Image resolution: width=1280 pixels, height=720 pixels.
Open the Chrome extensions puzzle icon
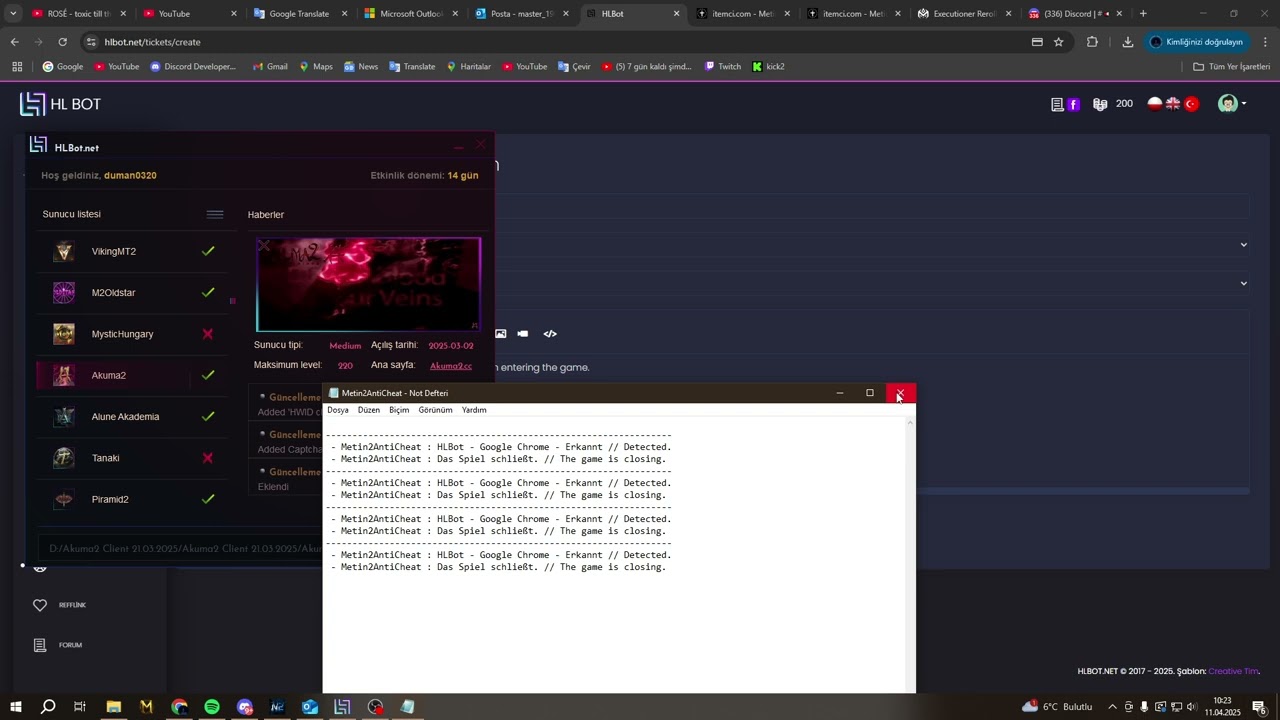point(1092,42)
